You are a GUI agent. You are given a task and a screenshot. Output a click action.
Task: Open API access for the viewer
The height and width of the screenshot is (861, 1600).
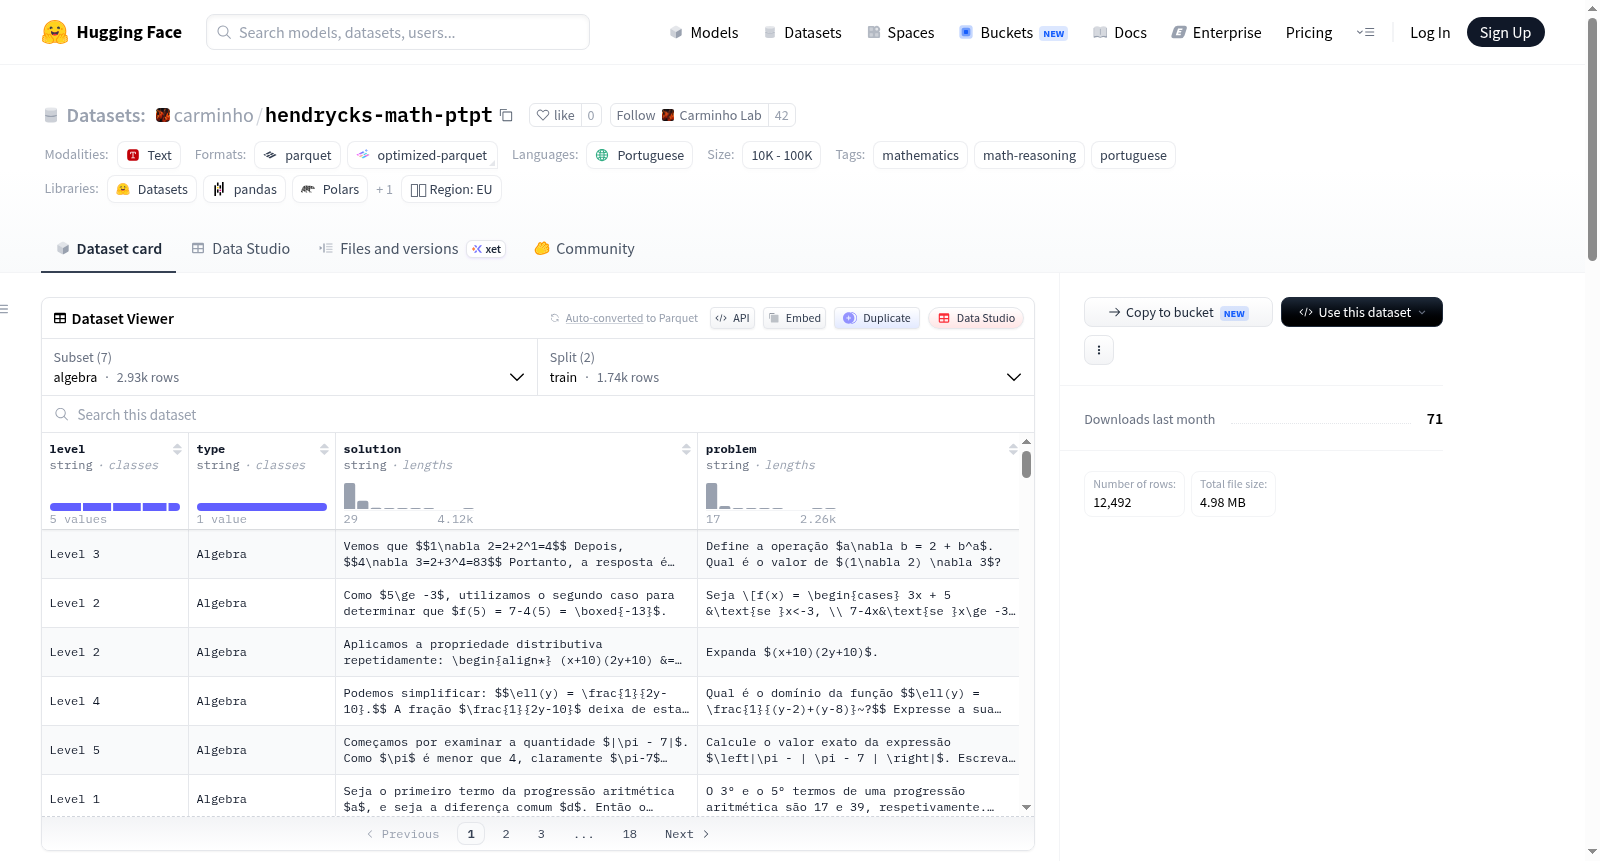click(732, 318)
